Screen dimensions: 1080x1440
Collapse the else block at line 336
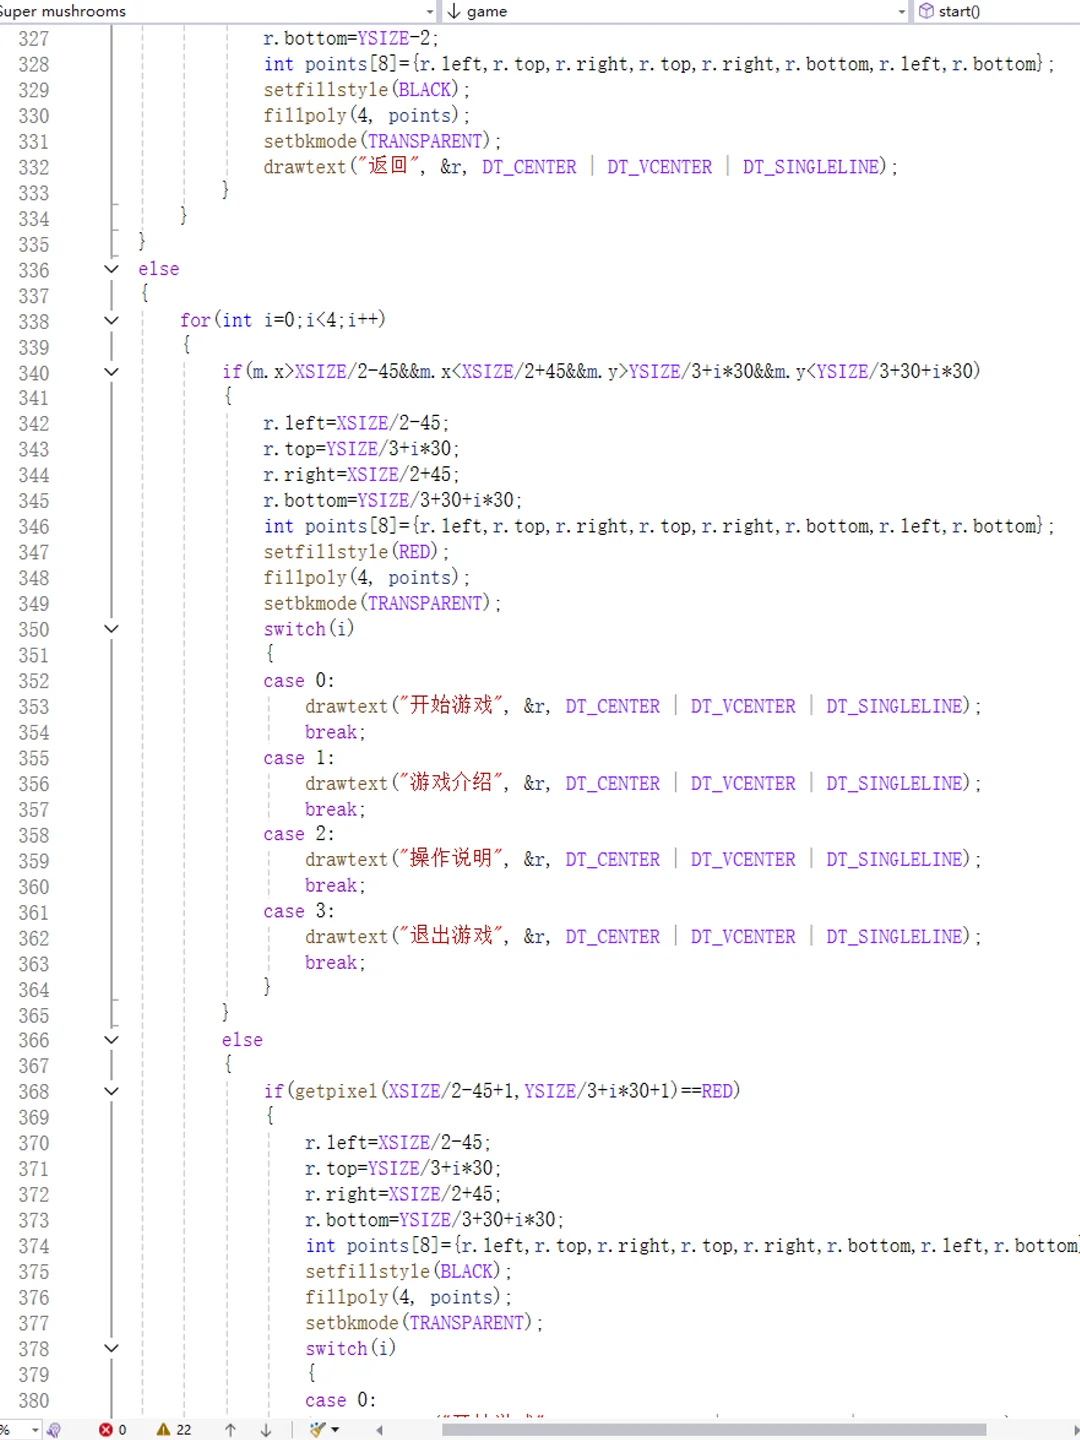(111, 269)
